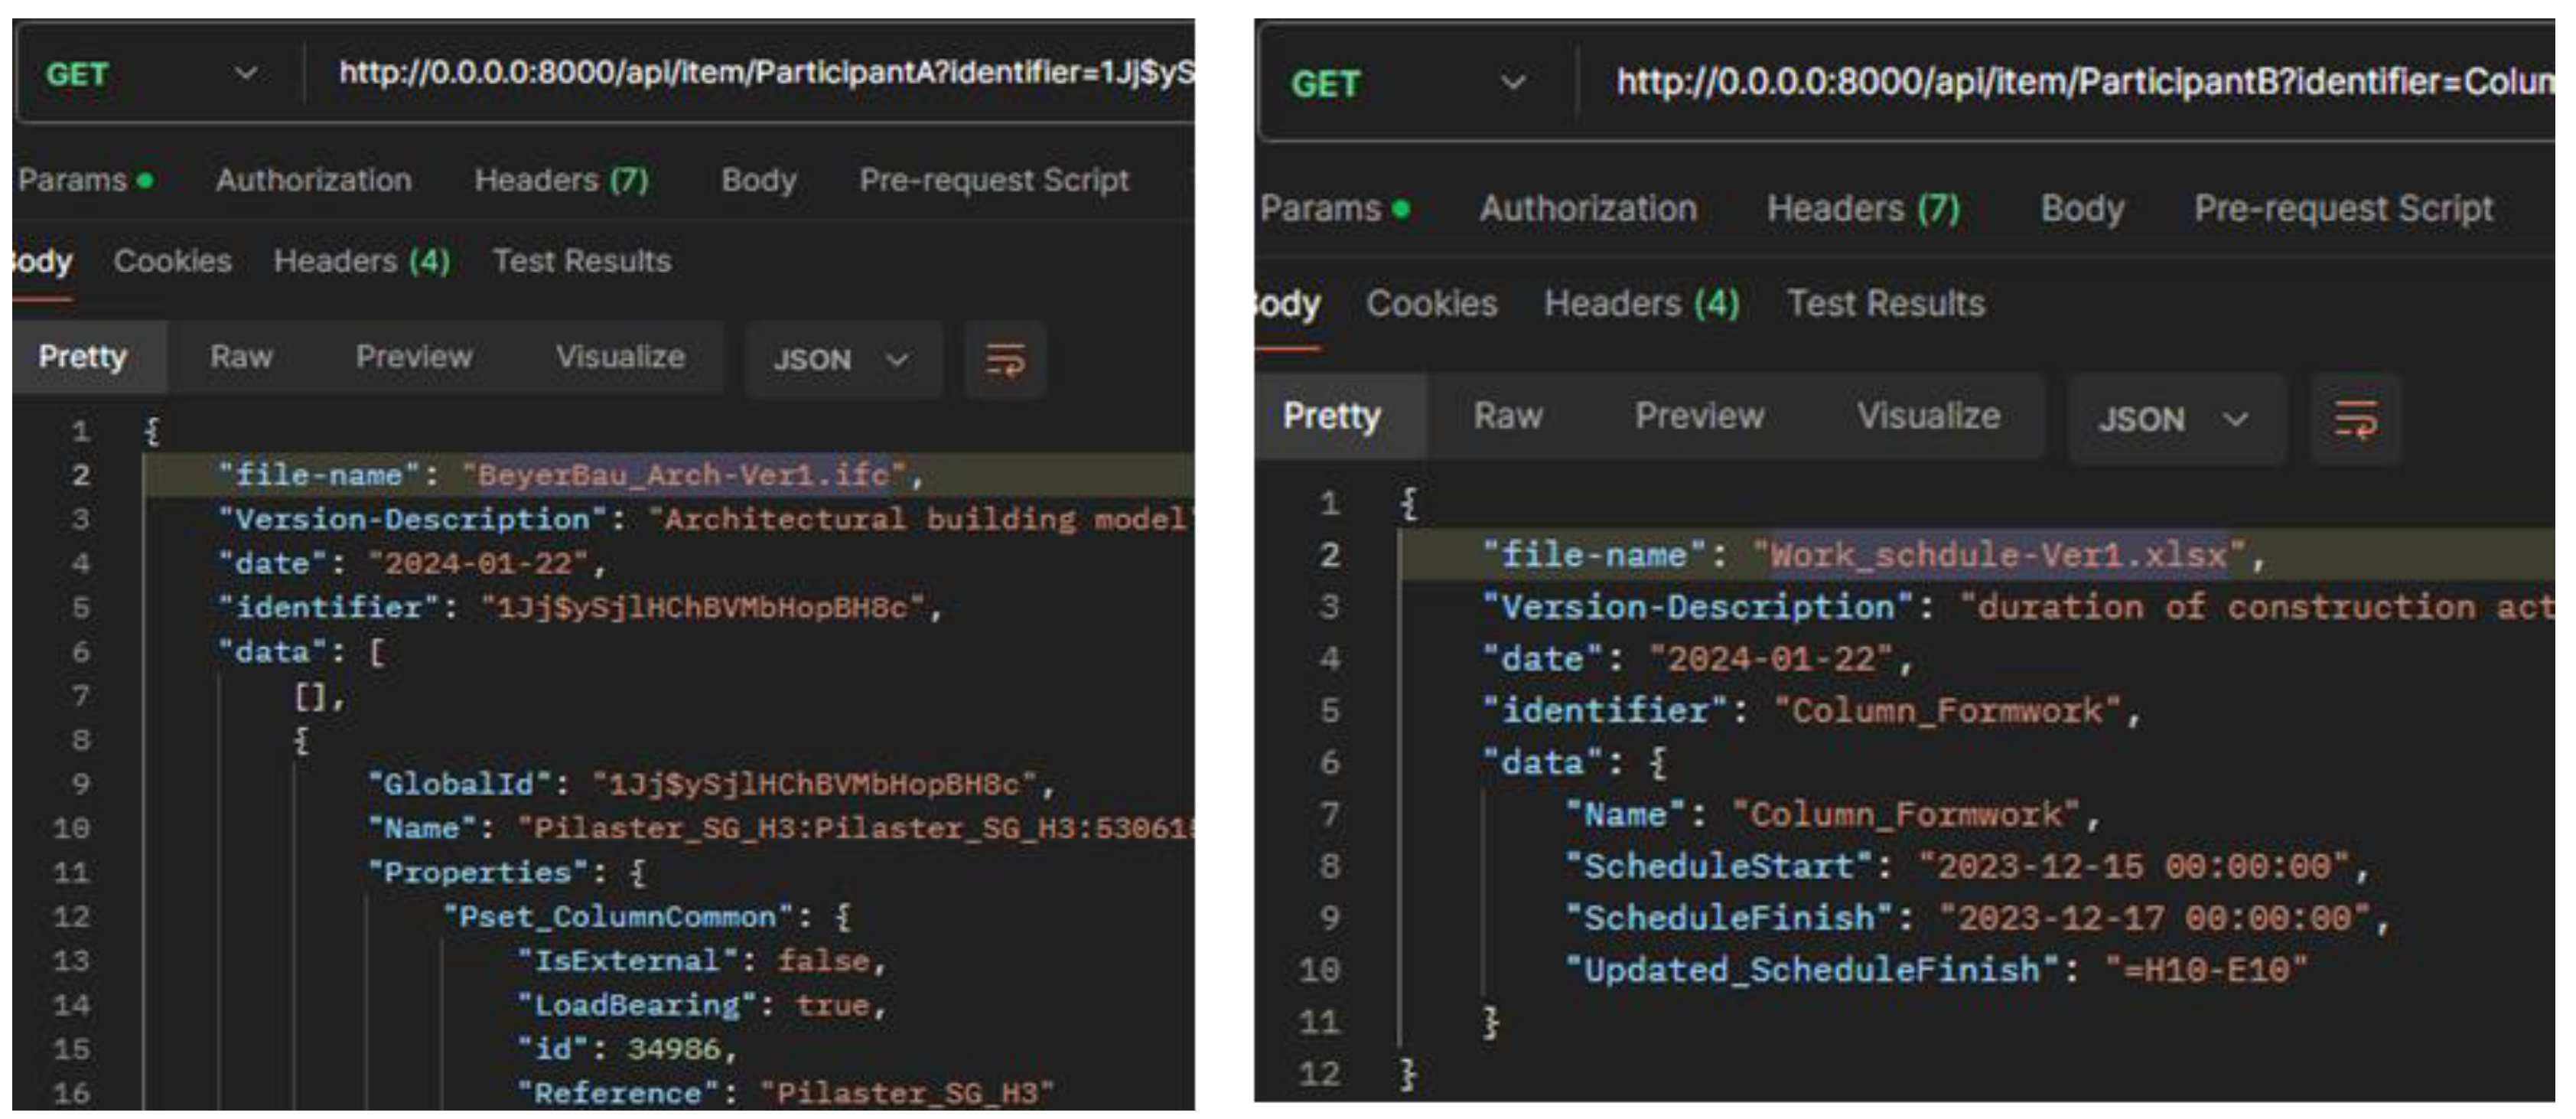Toggle word wrap icon in right window
Image resolution: width=2576 pixels, height=1119 pixels.
pyautogui.click(x=2355, y=419)
